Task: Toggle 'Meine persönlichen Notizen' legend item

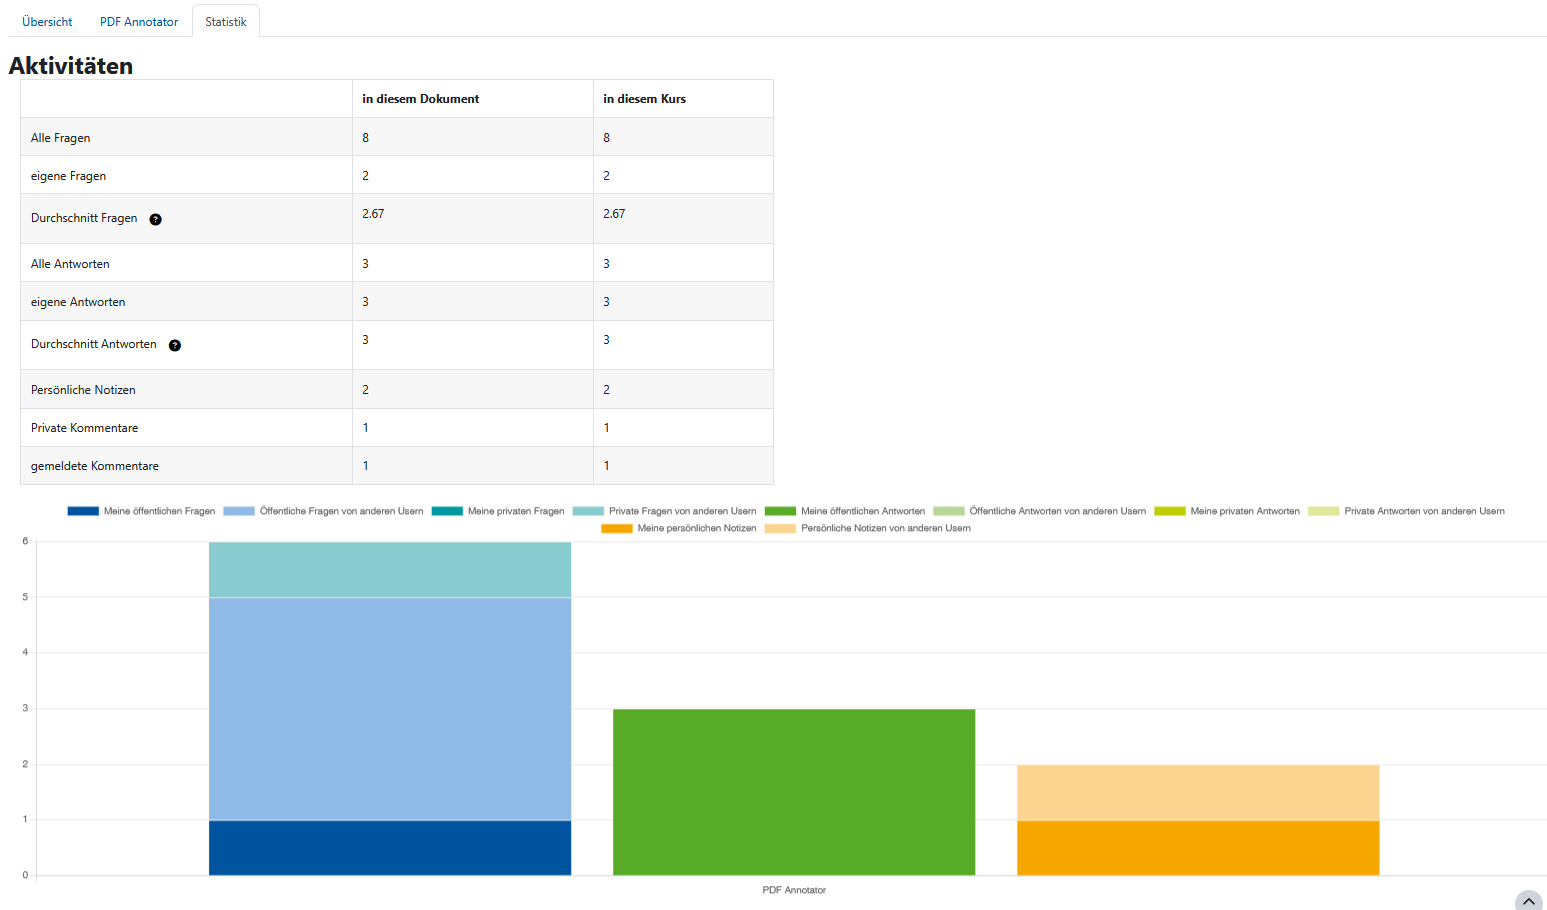Action: click(x=679, y=528)
